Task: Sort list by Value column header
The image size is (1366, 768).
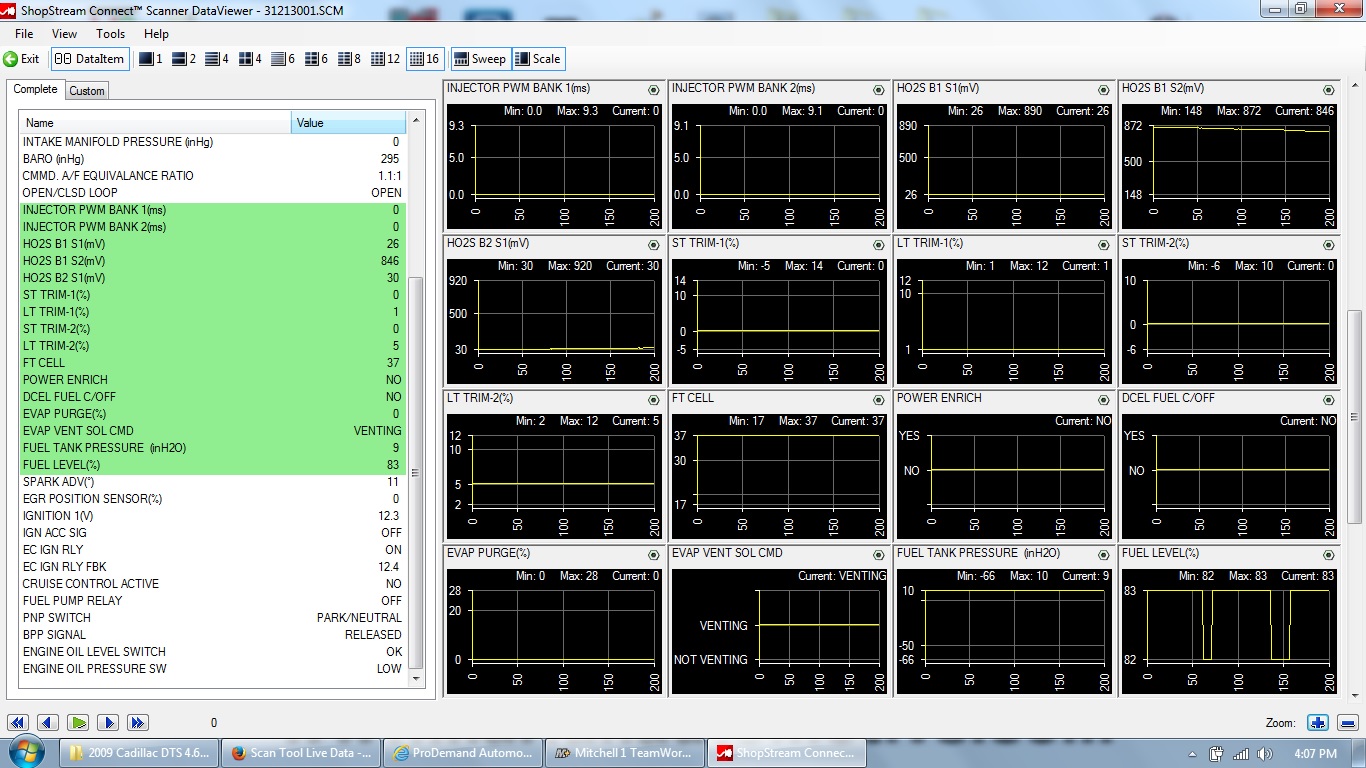Action: pos(349,123)
